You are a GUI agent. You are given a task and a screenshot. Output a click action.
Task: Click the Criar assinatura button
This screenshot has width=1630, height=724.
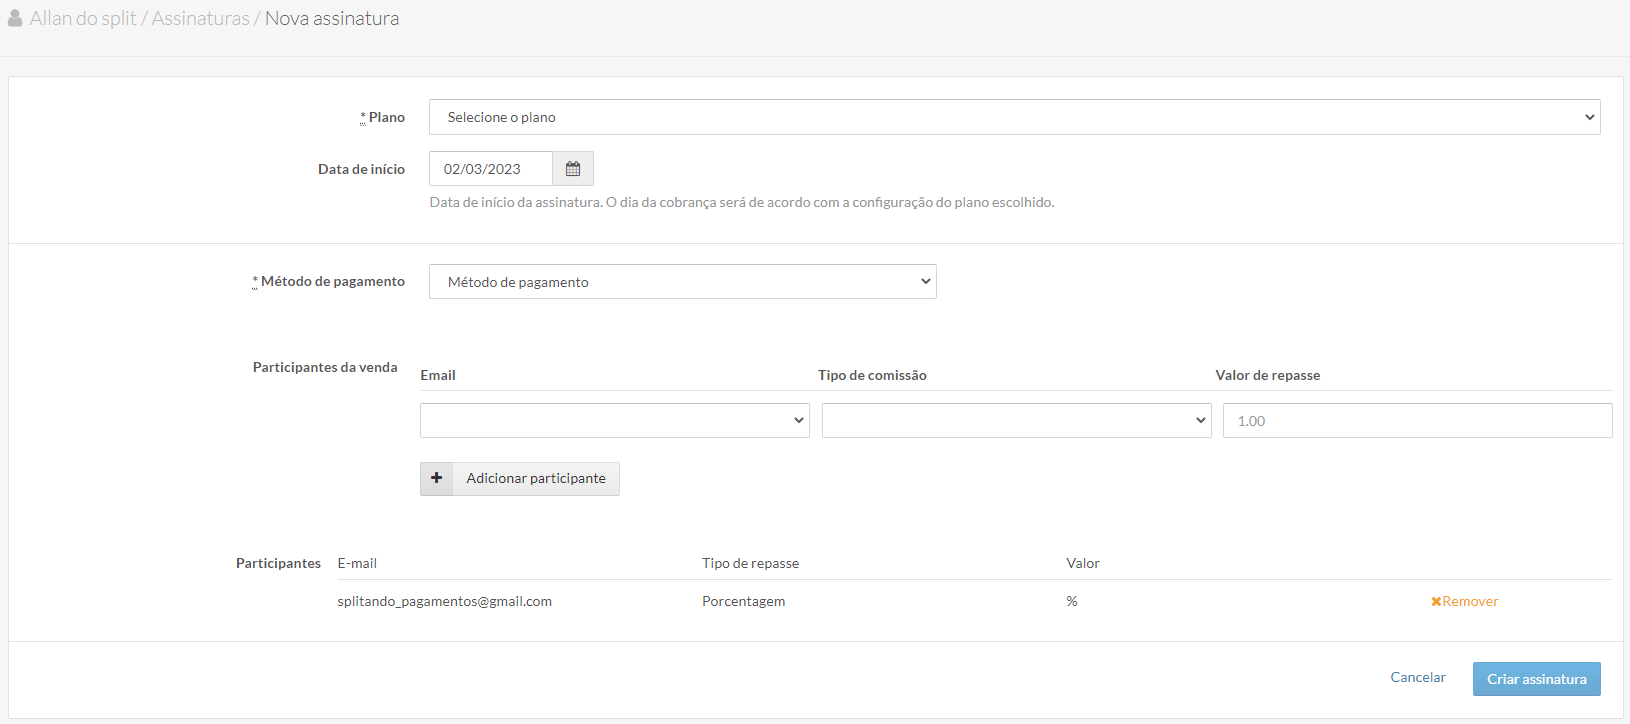[x=1536, y=679]
